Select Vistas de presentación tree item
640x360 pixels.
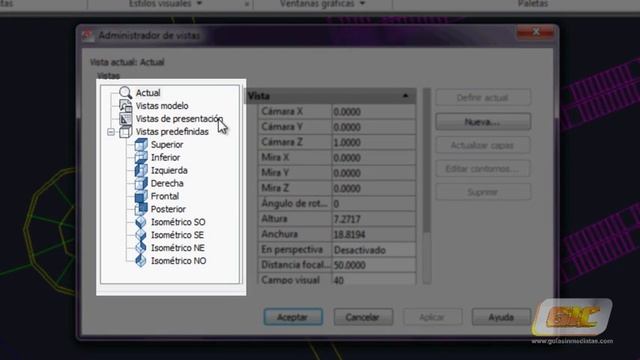tap(179, 119)
